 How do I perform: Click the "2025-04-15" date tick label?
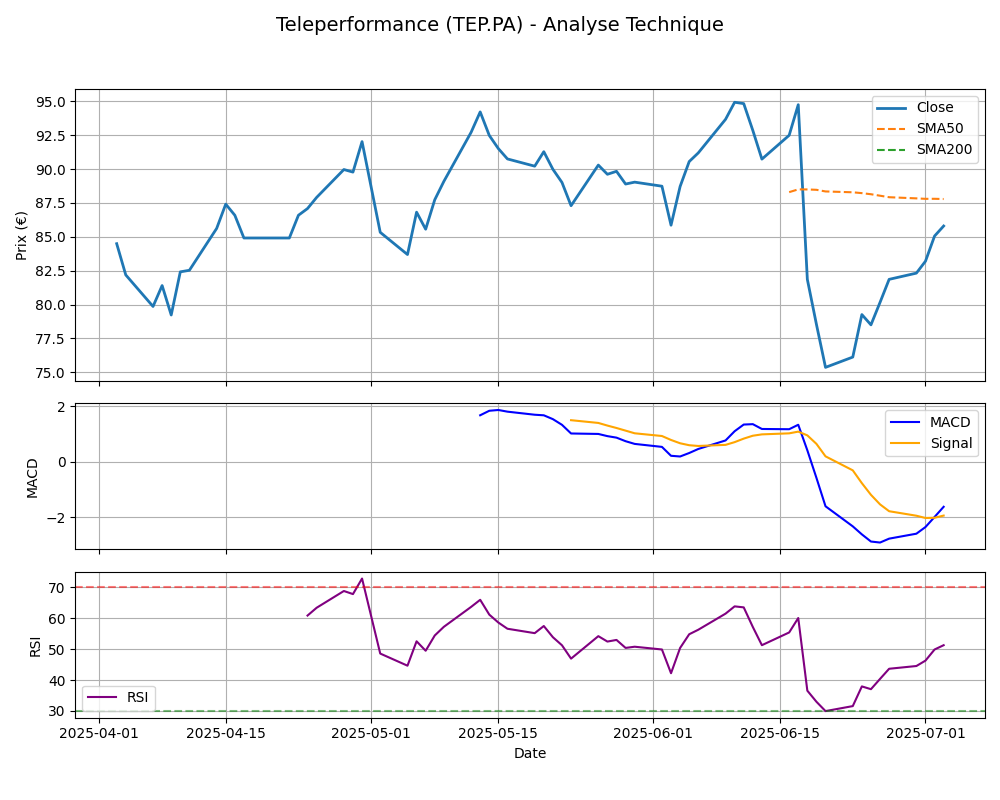pos(226,733)
